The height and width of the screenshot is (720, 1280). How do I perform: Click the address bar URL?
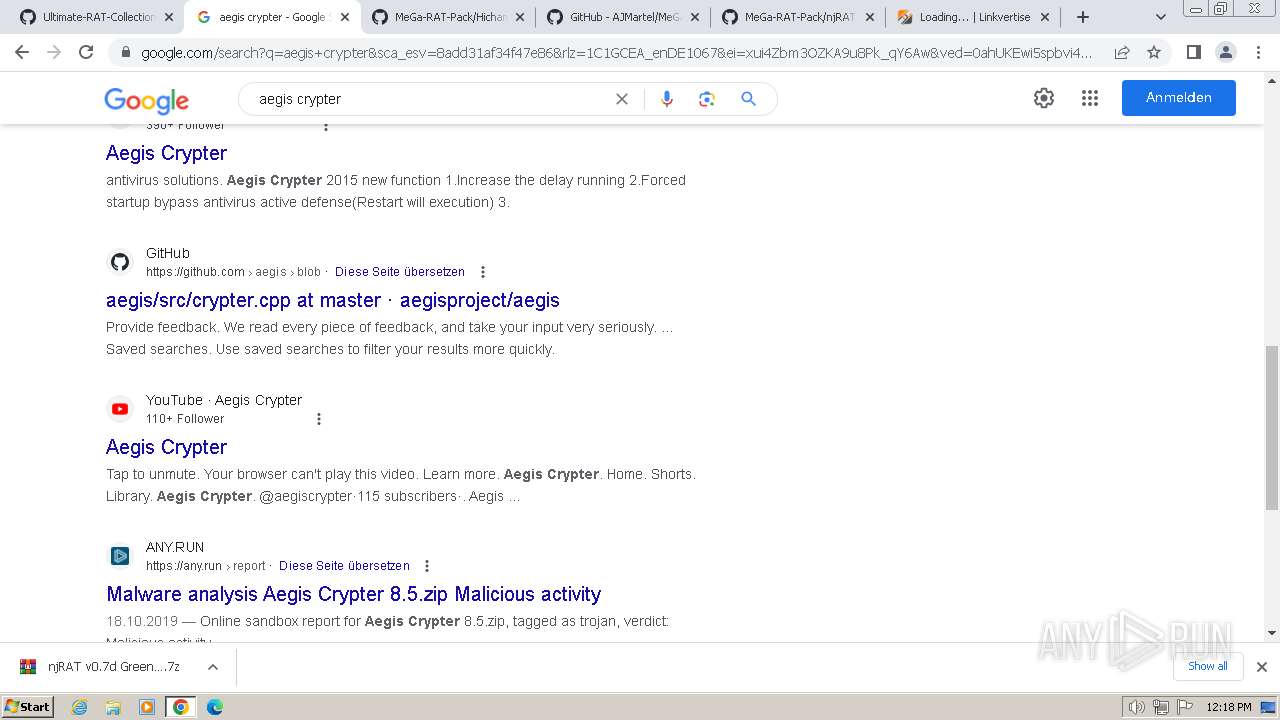(615, 52)
